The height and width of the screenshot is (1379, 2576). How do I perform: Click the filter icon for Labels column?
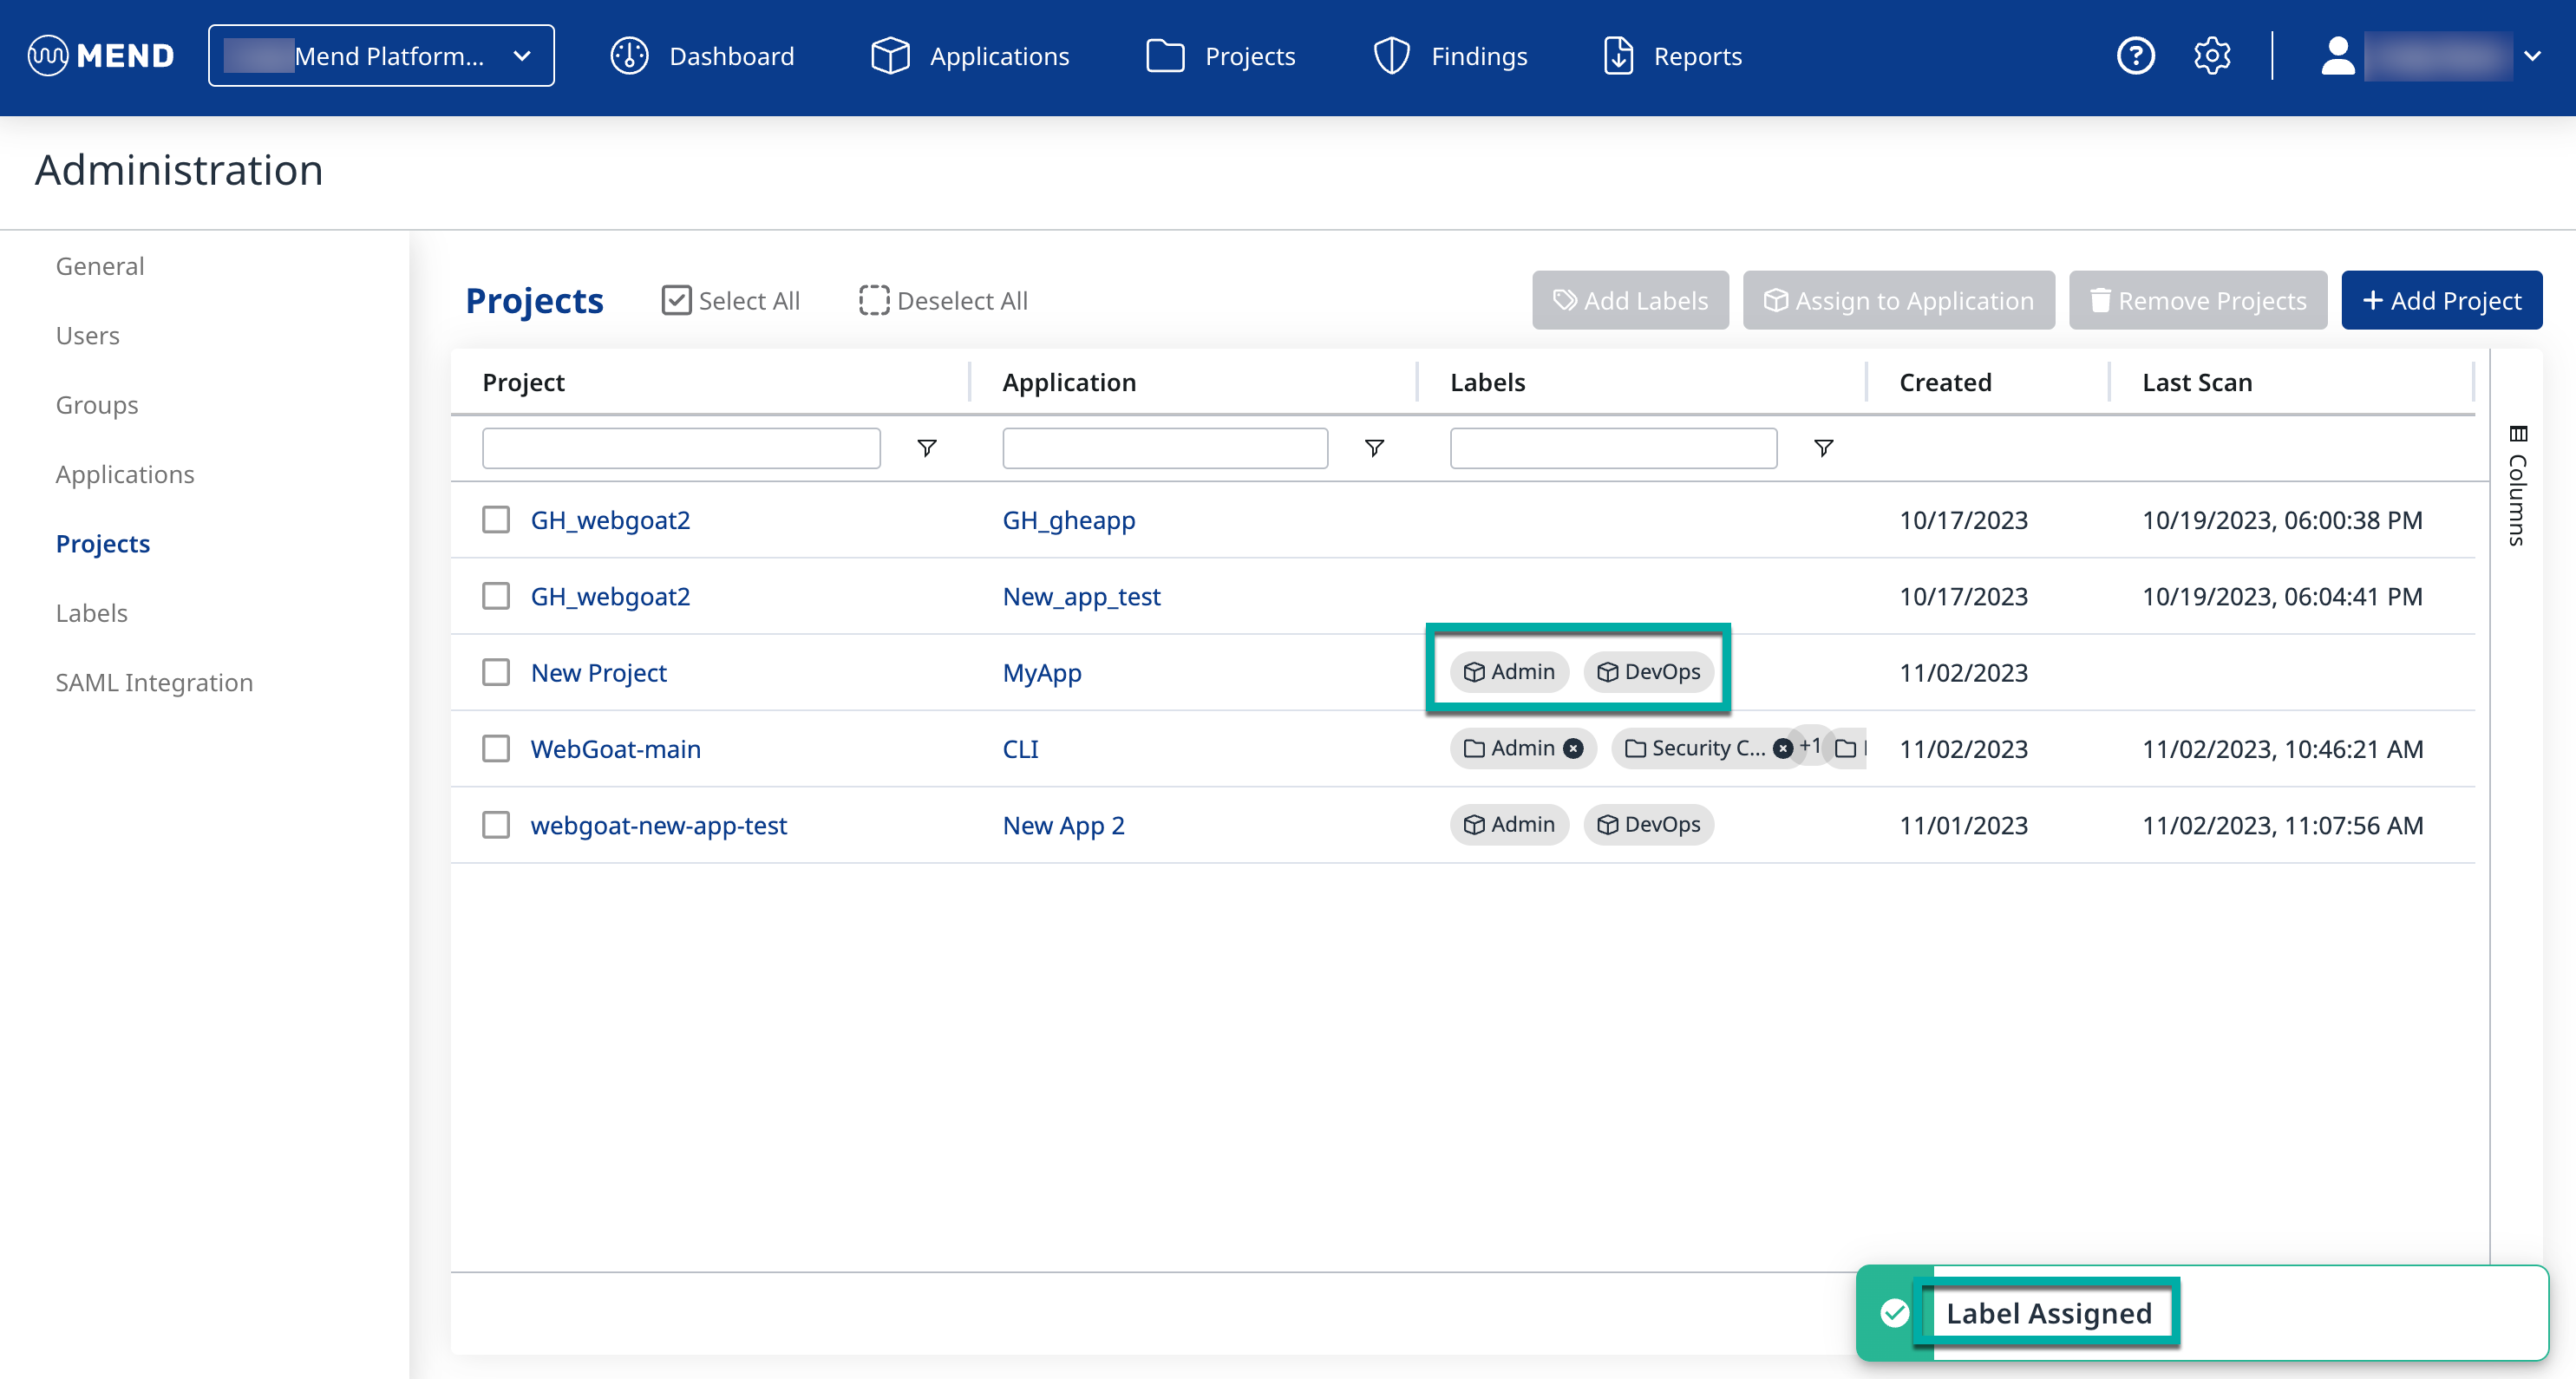pyautogui.click(x=1823, y=448)
